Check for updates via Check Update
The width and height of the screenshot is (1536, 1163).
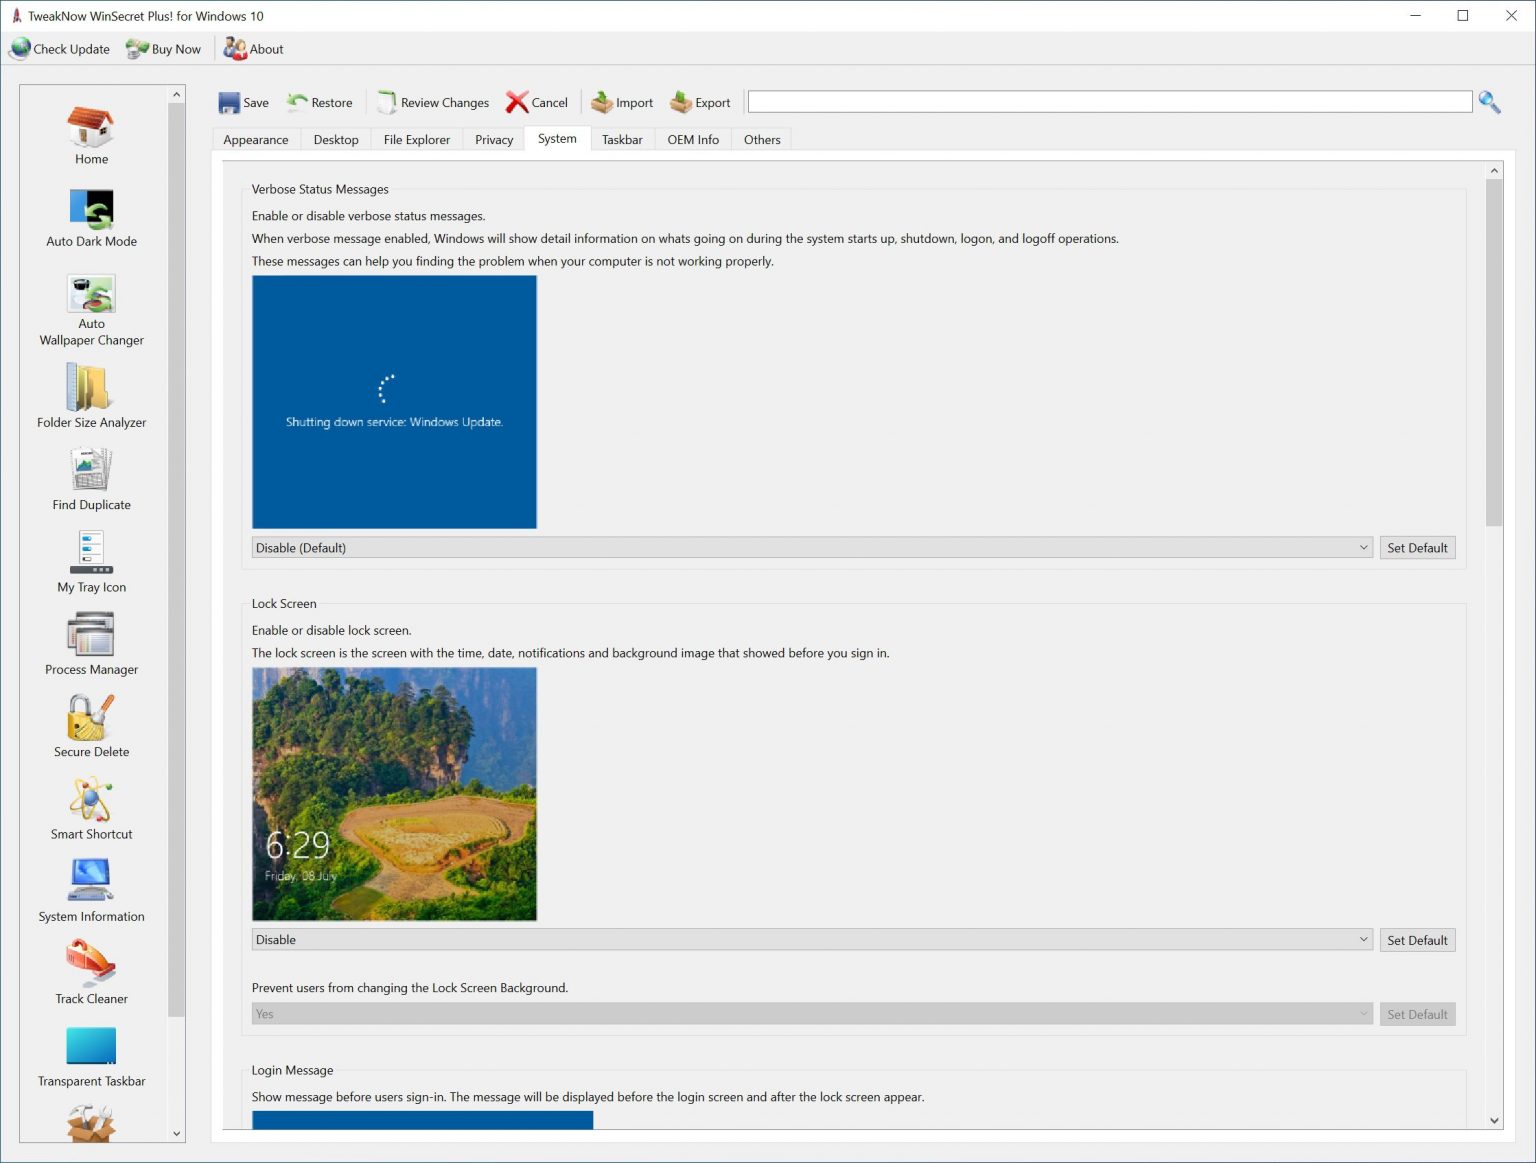click(60, 48)
